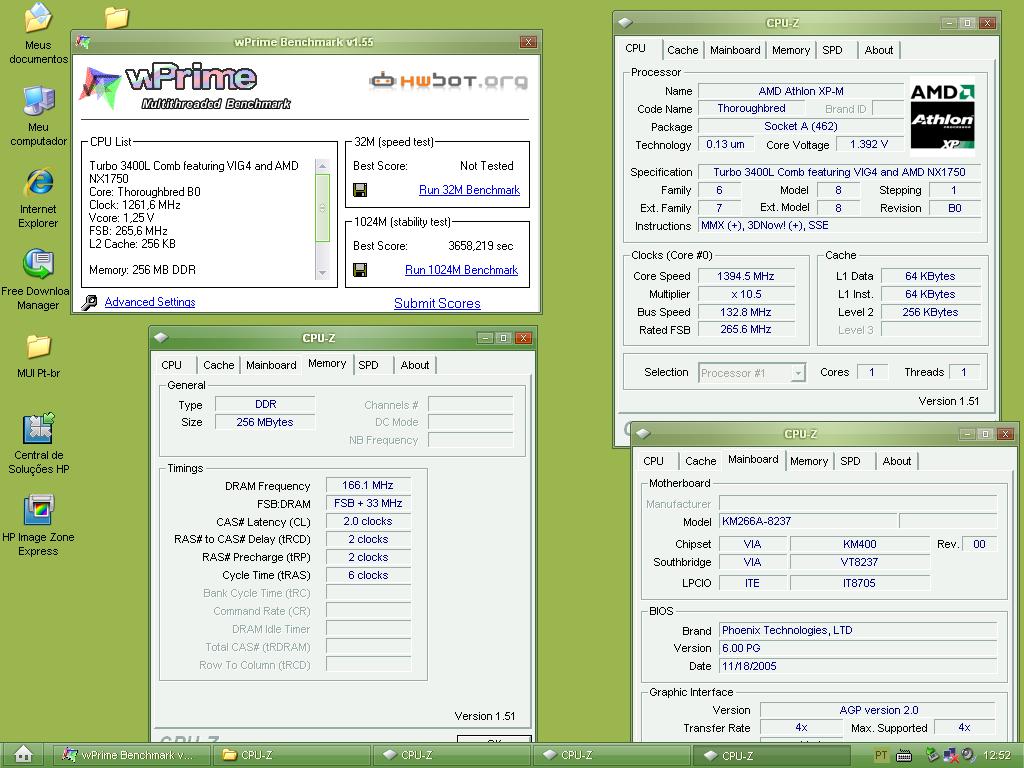Click CPU List scrollbar up arrow
Image resolution: width=1024 pixels, height=768 pixels.
323,166
